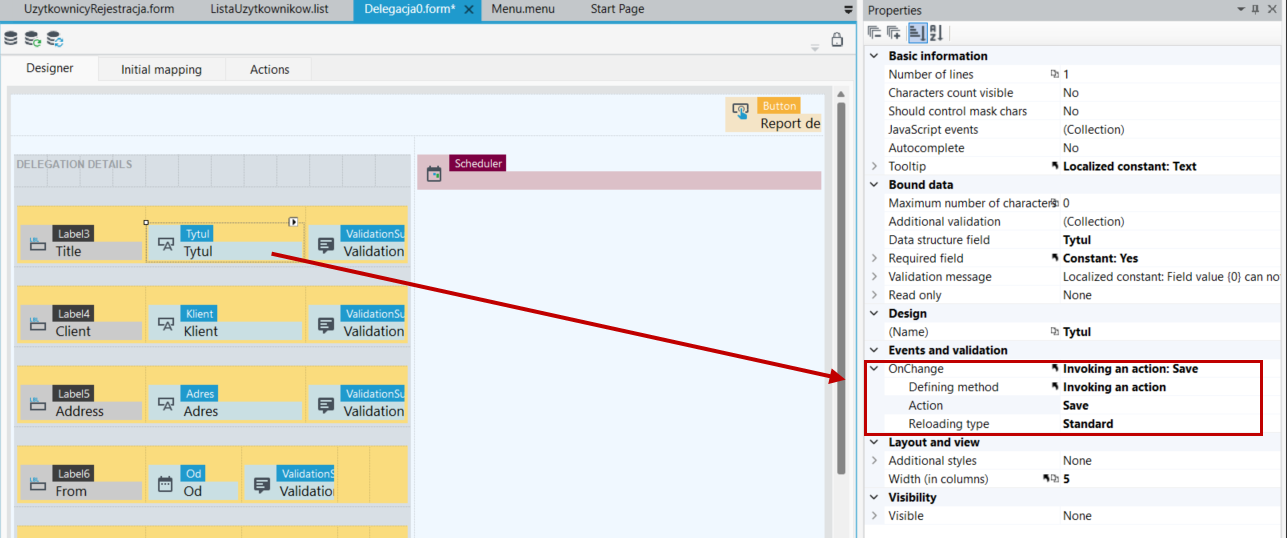1287x538 pixels.
Task: Collapse the OnChange property
Action: [875, 369]
